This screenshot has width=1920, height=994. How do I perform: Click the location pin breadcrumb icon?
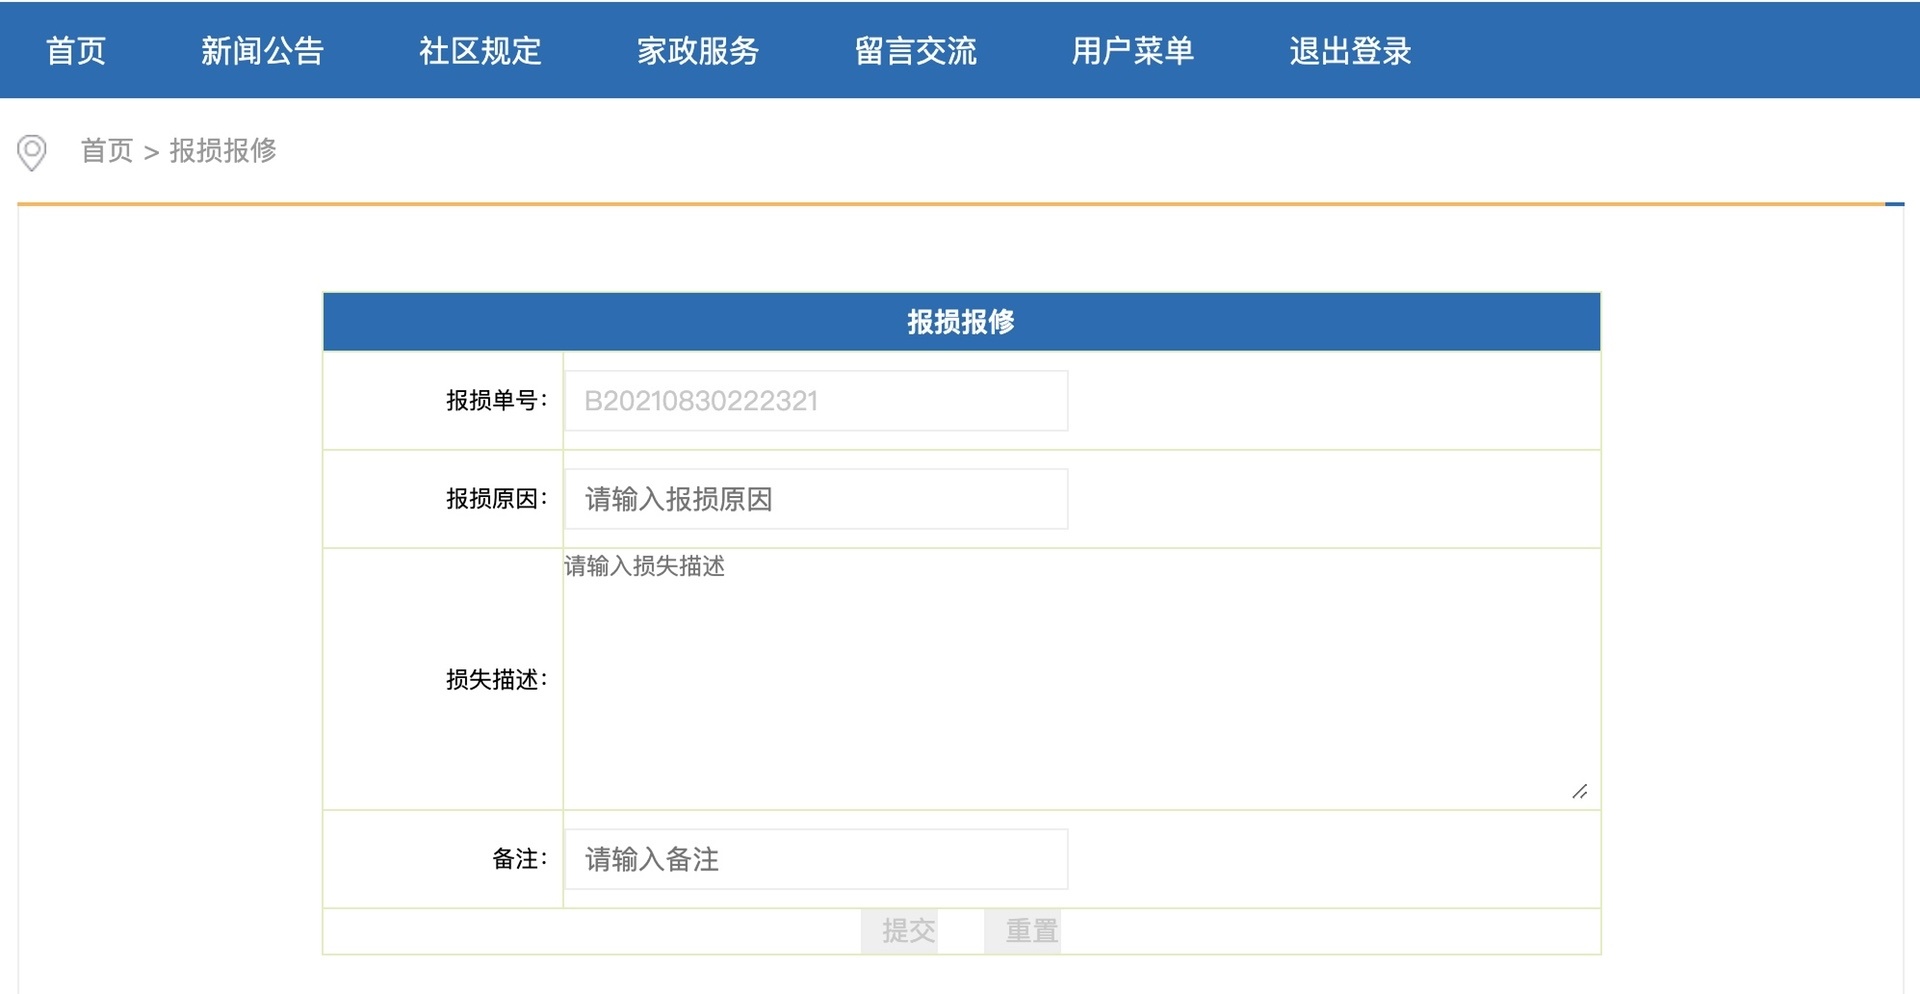point(32,152)
